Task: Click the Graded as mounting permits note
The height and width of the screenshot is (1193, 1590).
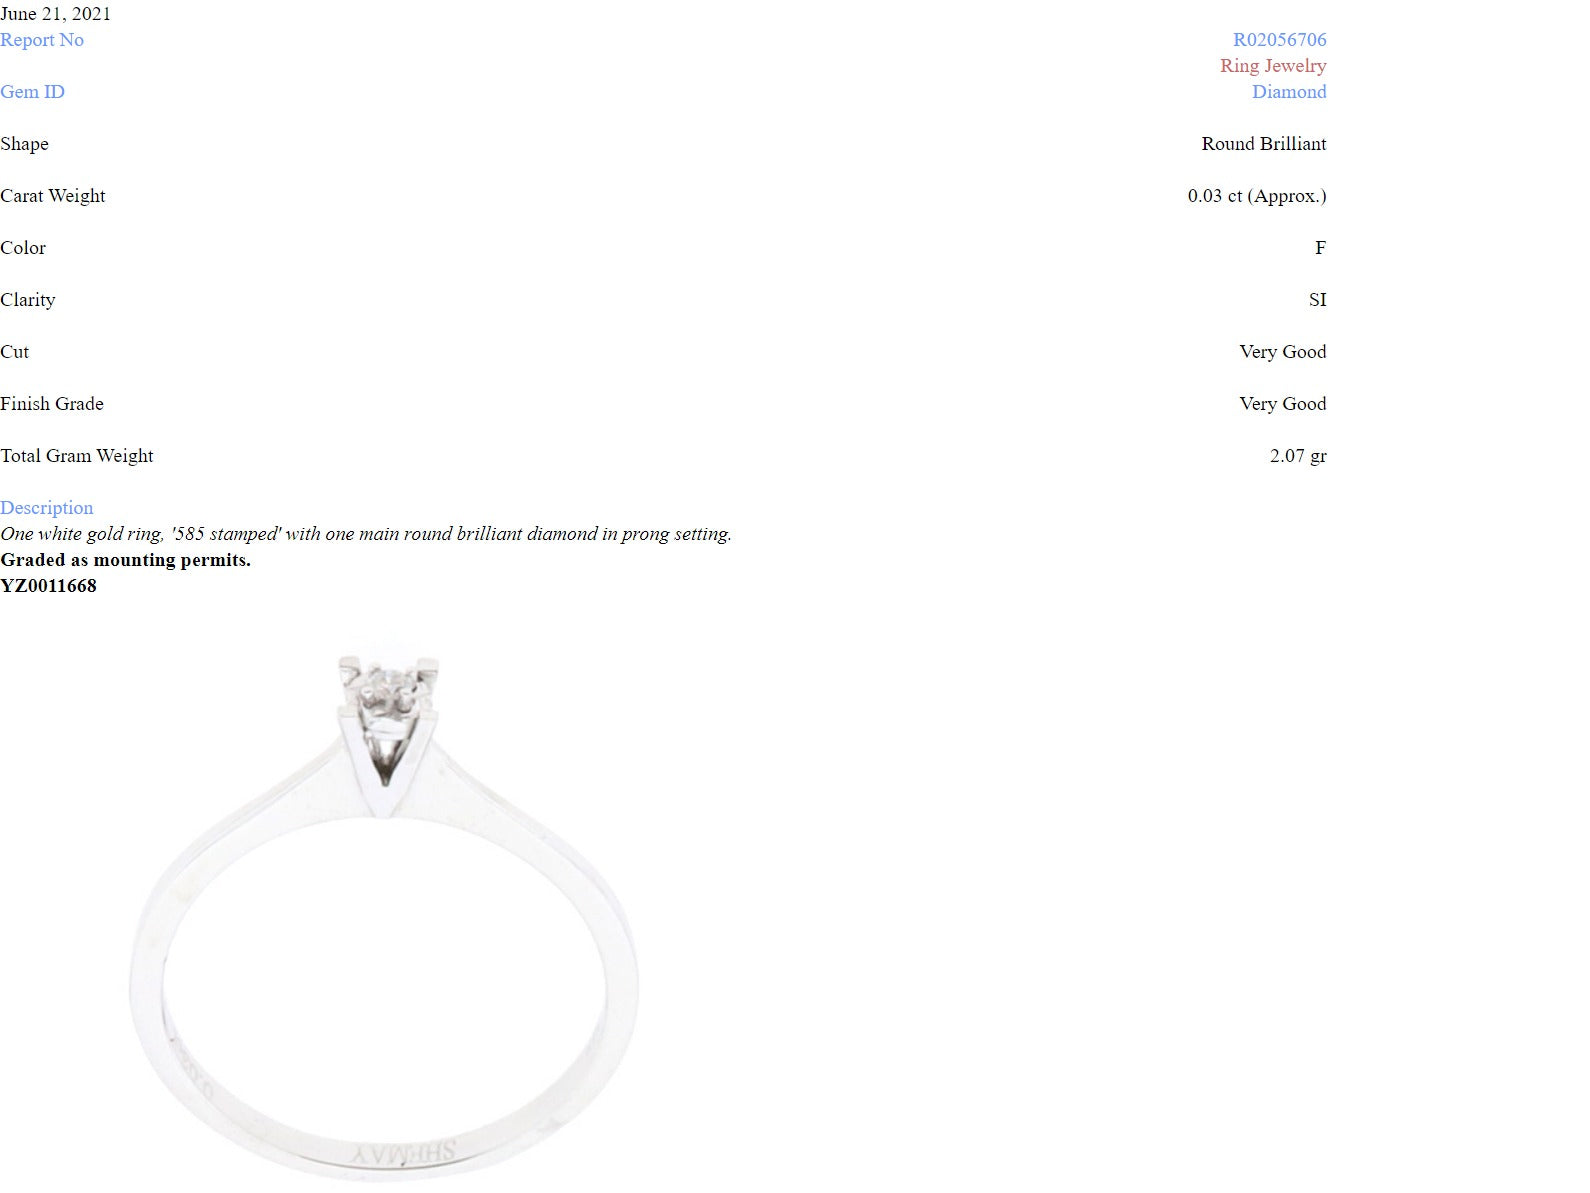Action: 125,560
